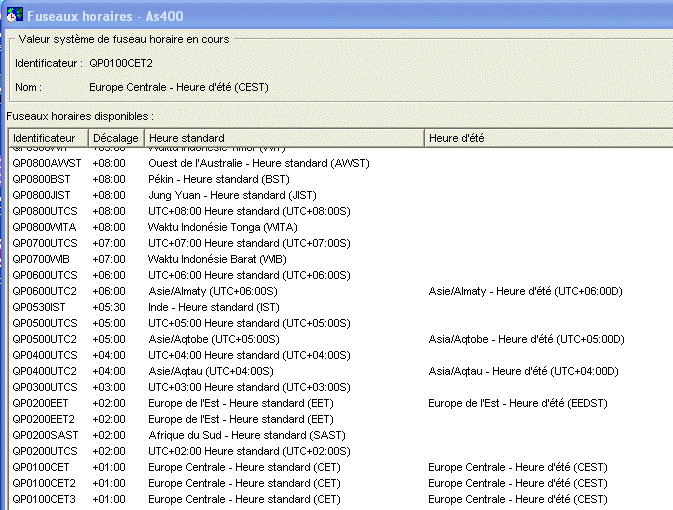Screen dimensions: 673x510
Task: Select the QP0500UTC2 identifier
Action: tap(44, 339)
